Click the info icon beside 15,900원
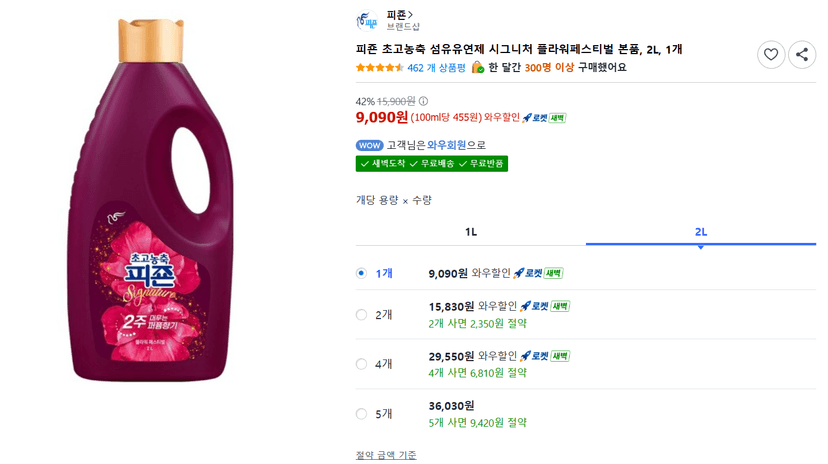The width and height of the screenshot is (828, 464). click(424, 101)
